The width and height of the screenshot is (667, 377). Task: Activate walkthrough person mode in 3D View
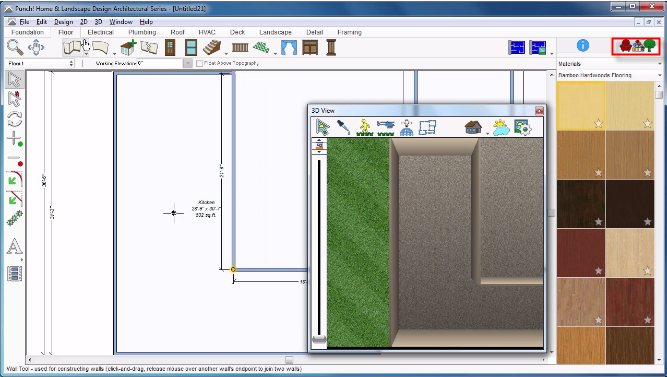point(365,127)
